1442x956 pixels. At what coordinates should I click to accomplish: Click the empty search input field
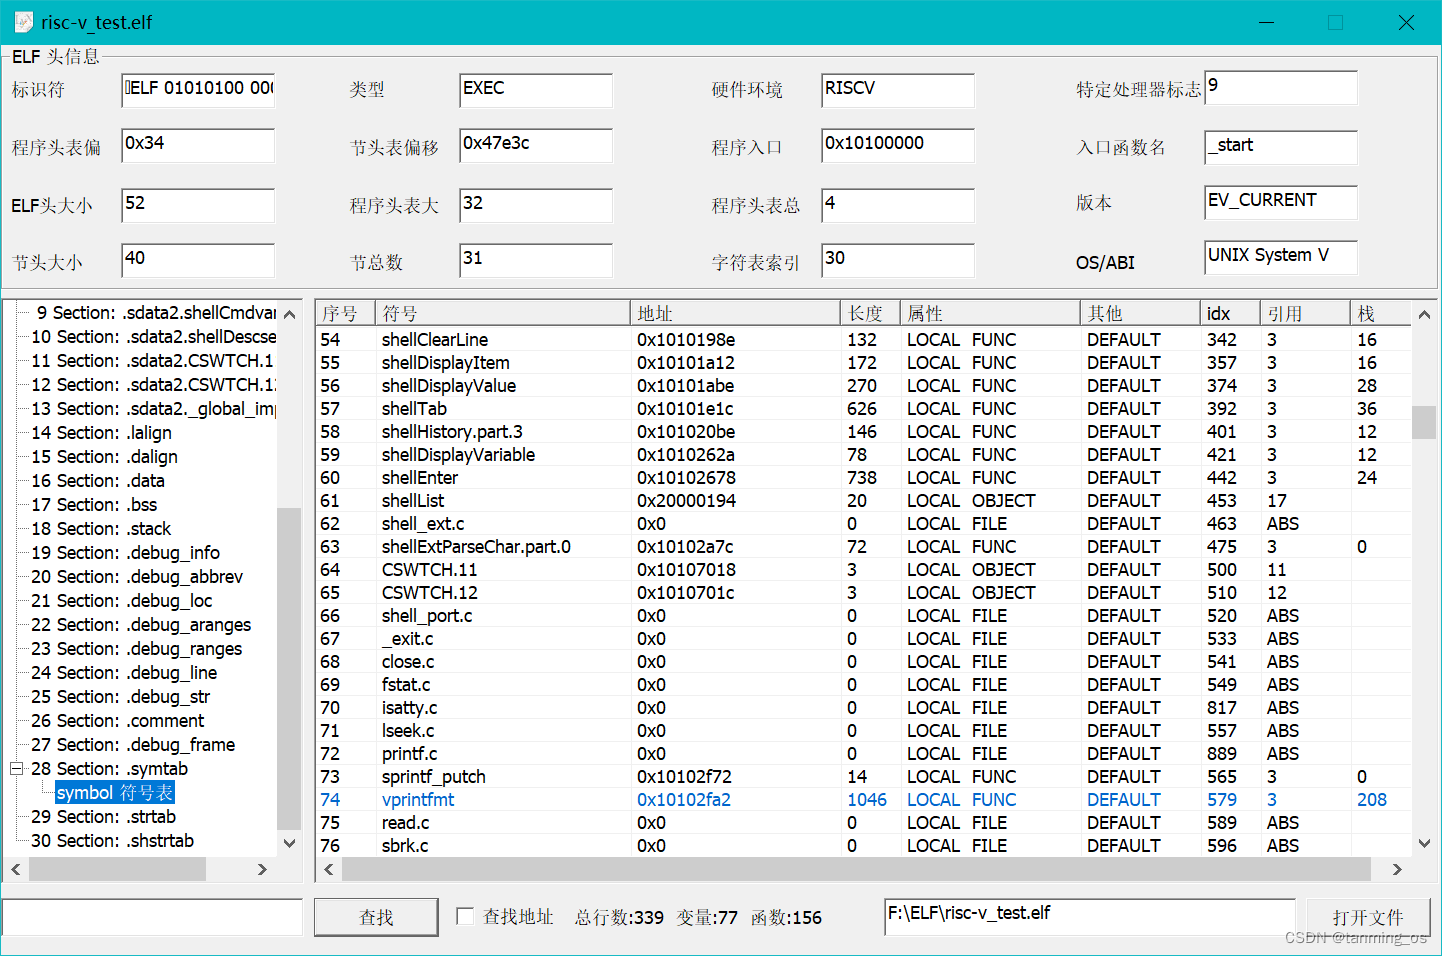coord(152,916)
